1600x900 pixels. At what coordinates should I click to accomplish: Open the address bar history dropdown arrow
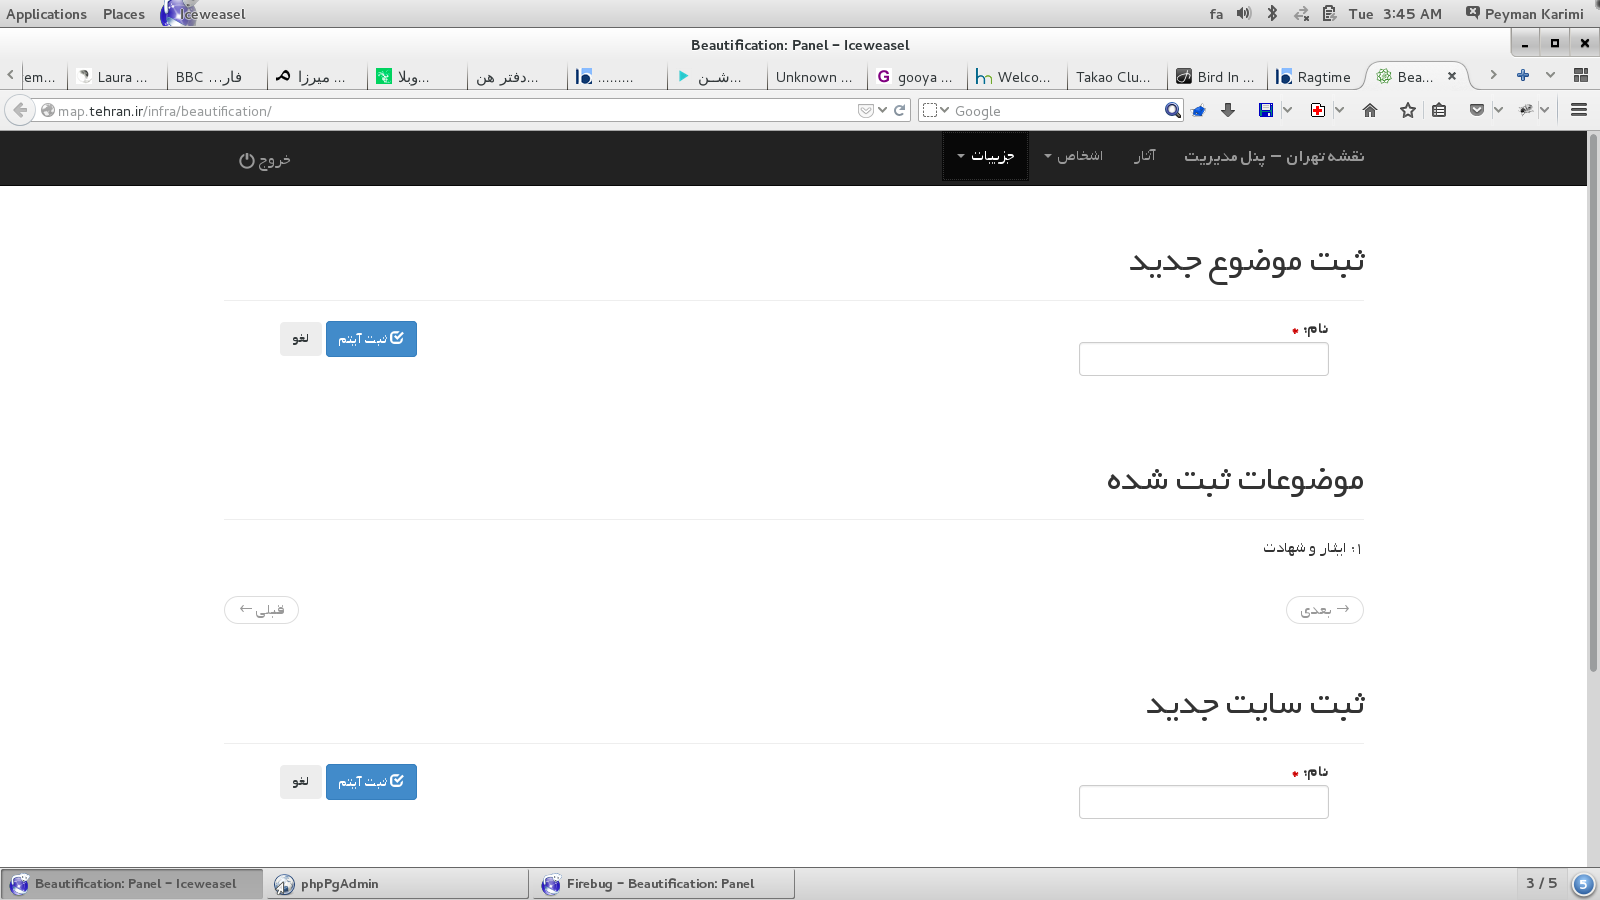pos(882,111)
